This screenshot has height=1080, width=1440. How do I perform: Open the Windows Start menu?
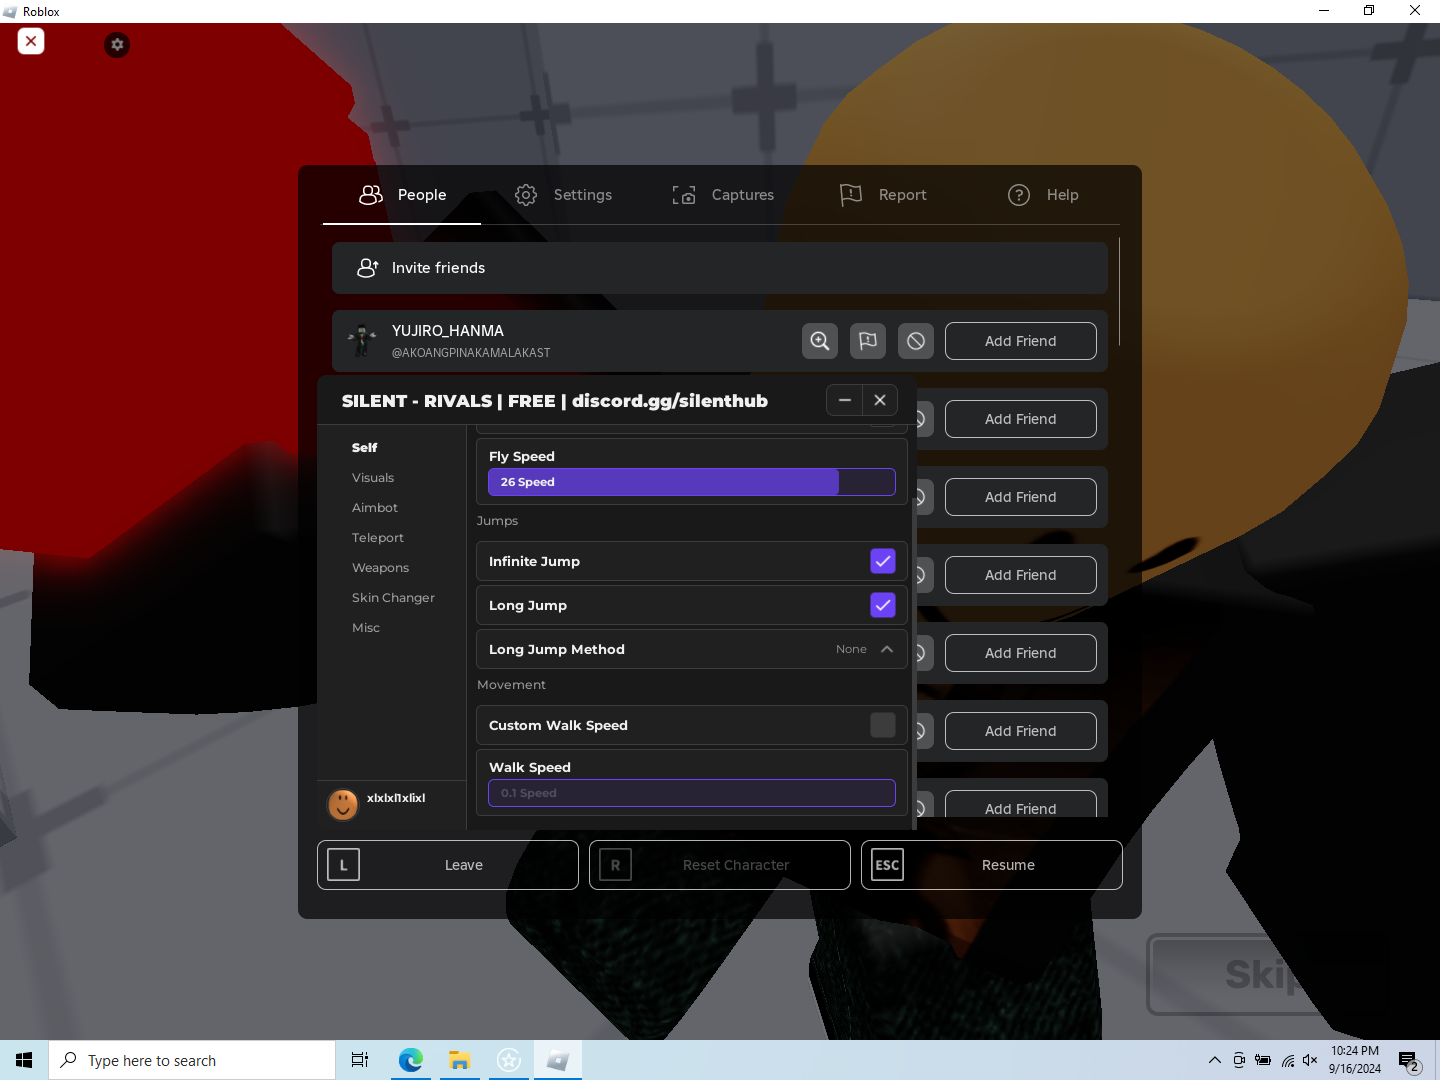[24, 1060]
